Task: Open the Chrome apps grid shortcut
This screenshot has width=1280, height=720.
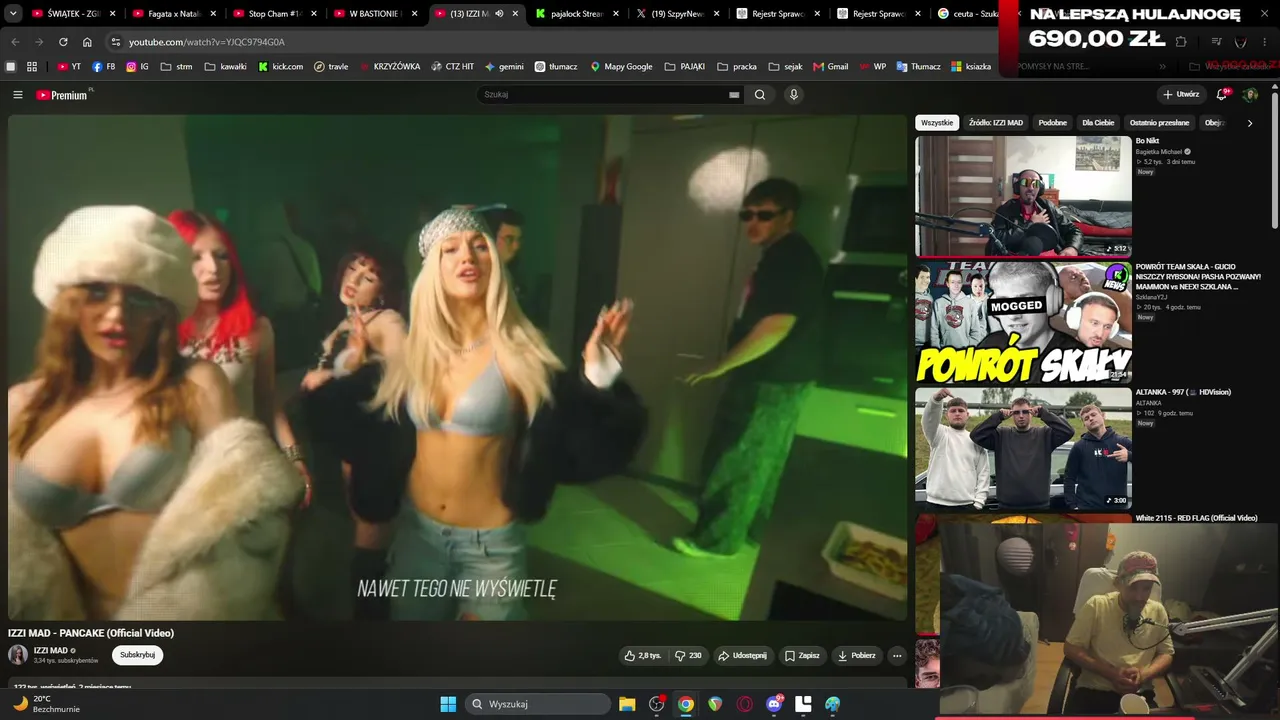Action: (x=32, y=67)
